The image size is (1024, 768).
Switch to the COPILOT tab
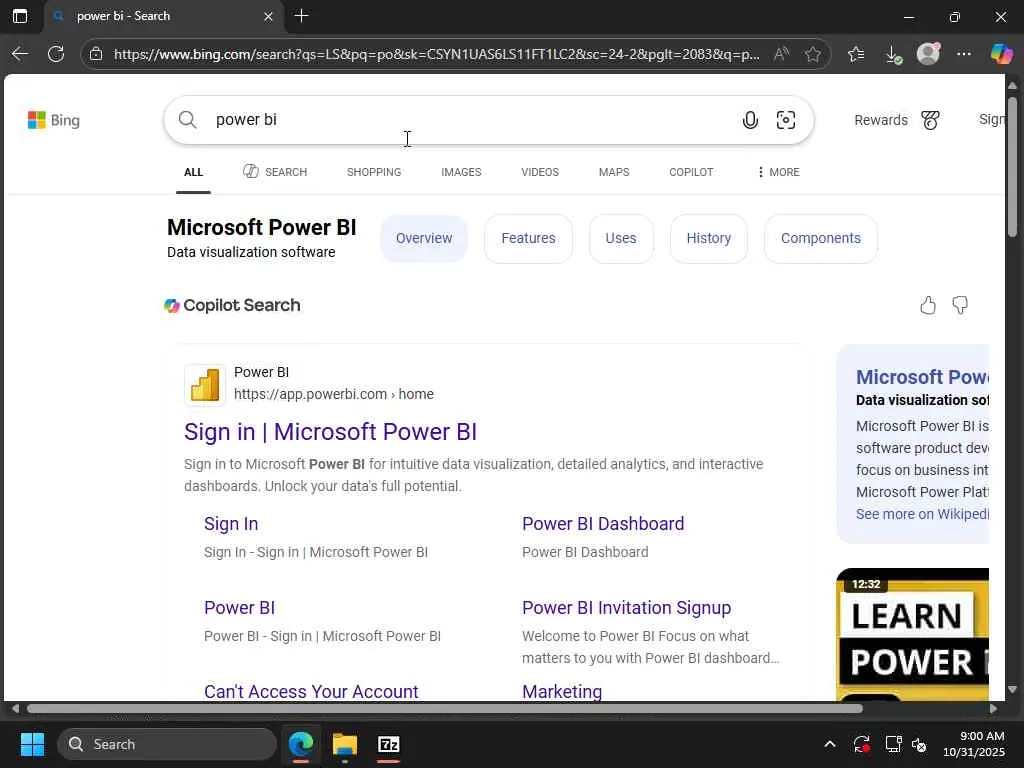pyautogui.click(x=691, y=172)
